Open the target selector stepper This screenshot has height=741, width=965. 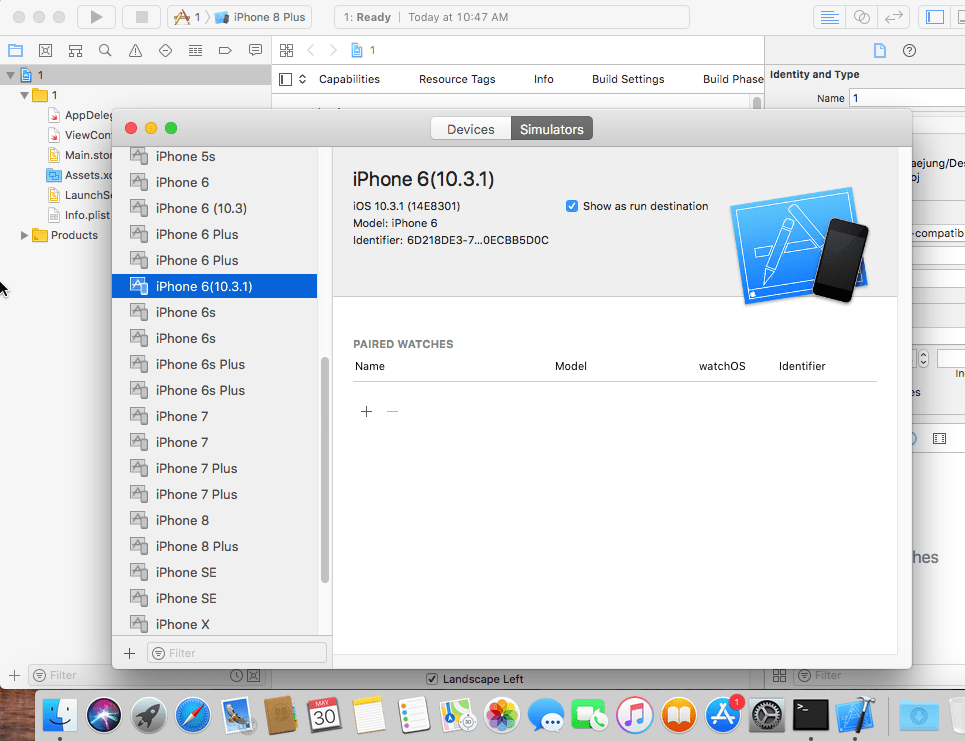tap(302, 79)
